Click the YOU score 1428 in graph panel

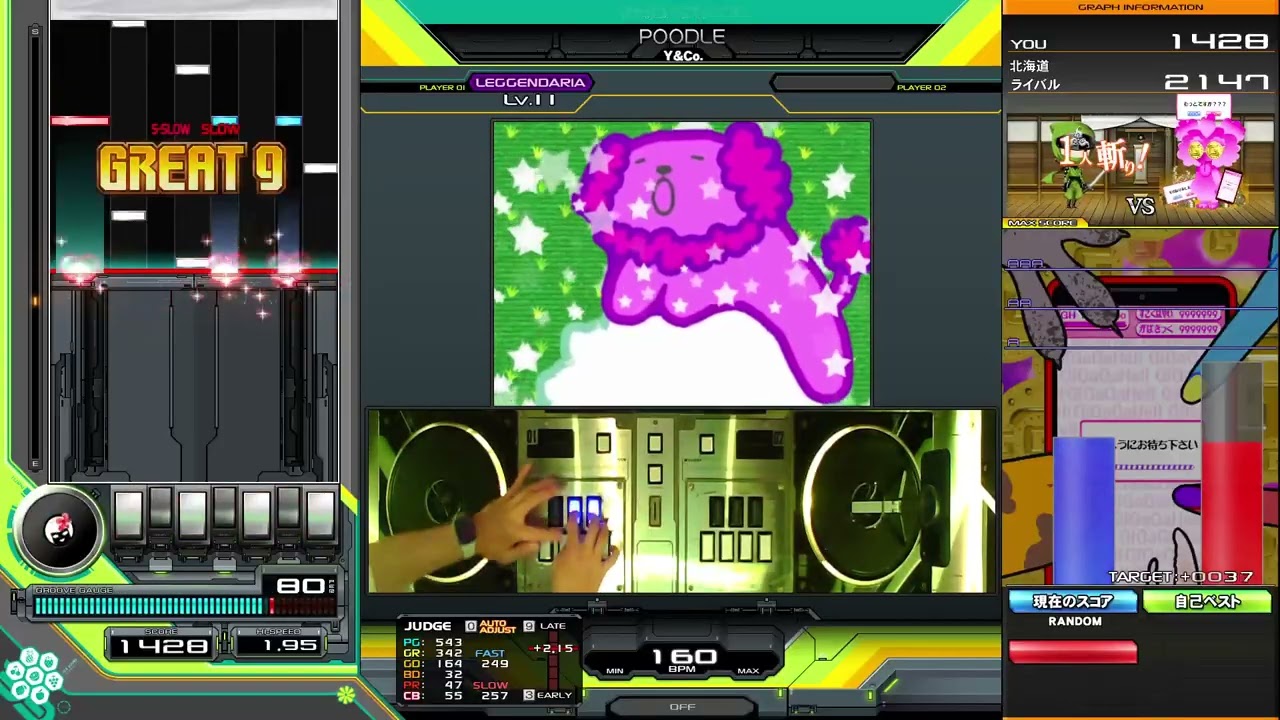pyautogui.click(x=1219, y=42)
